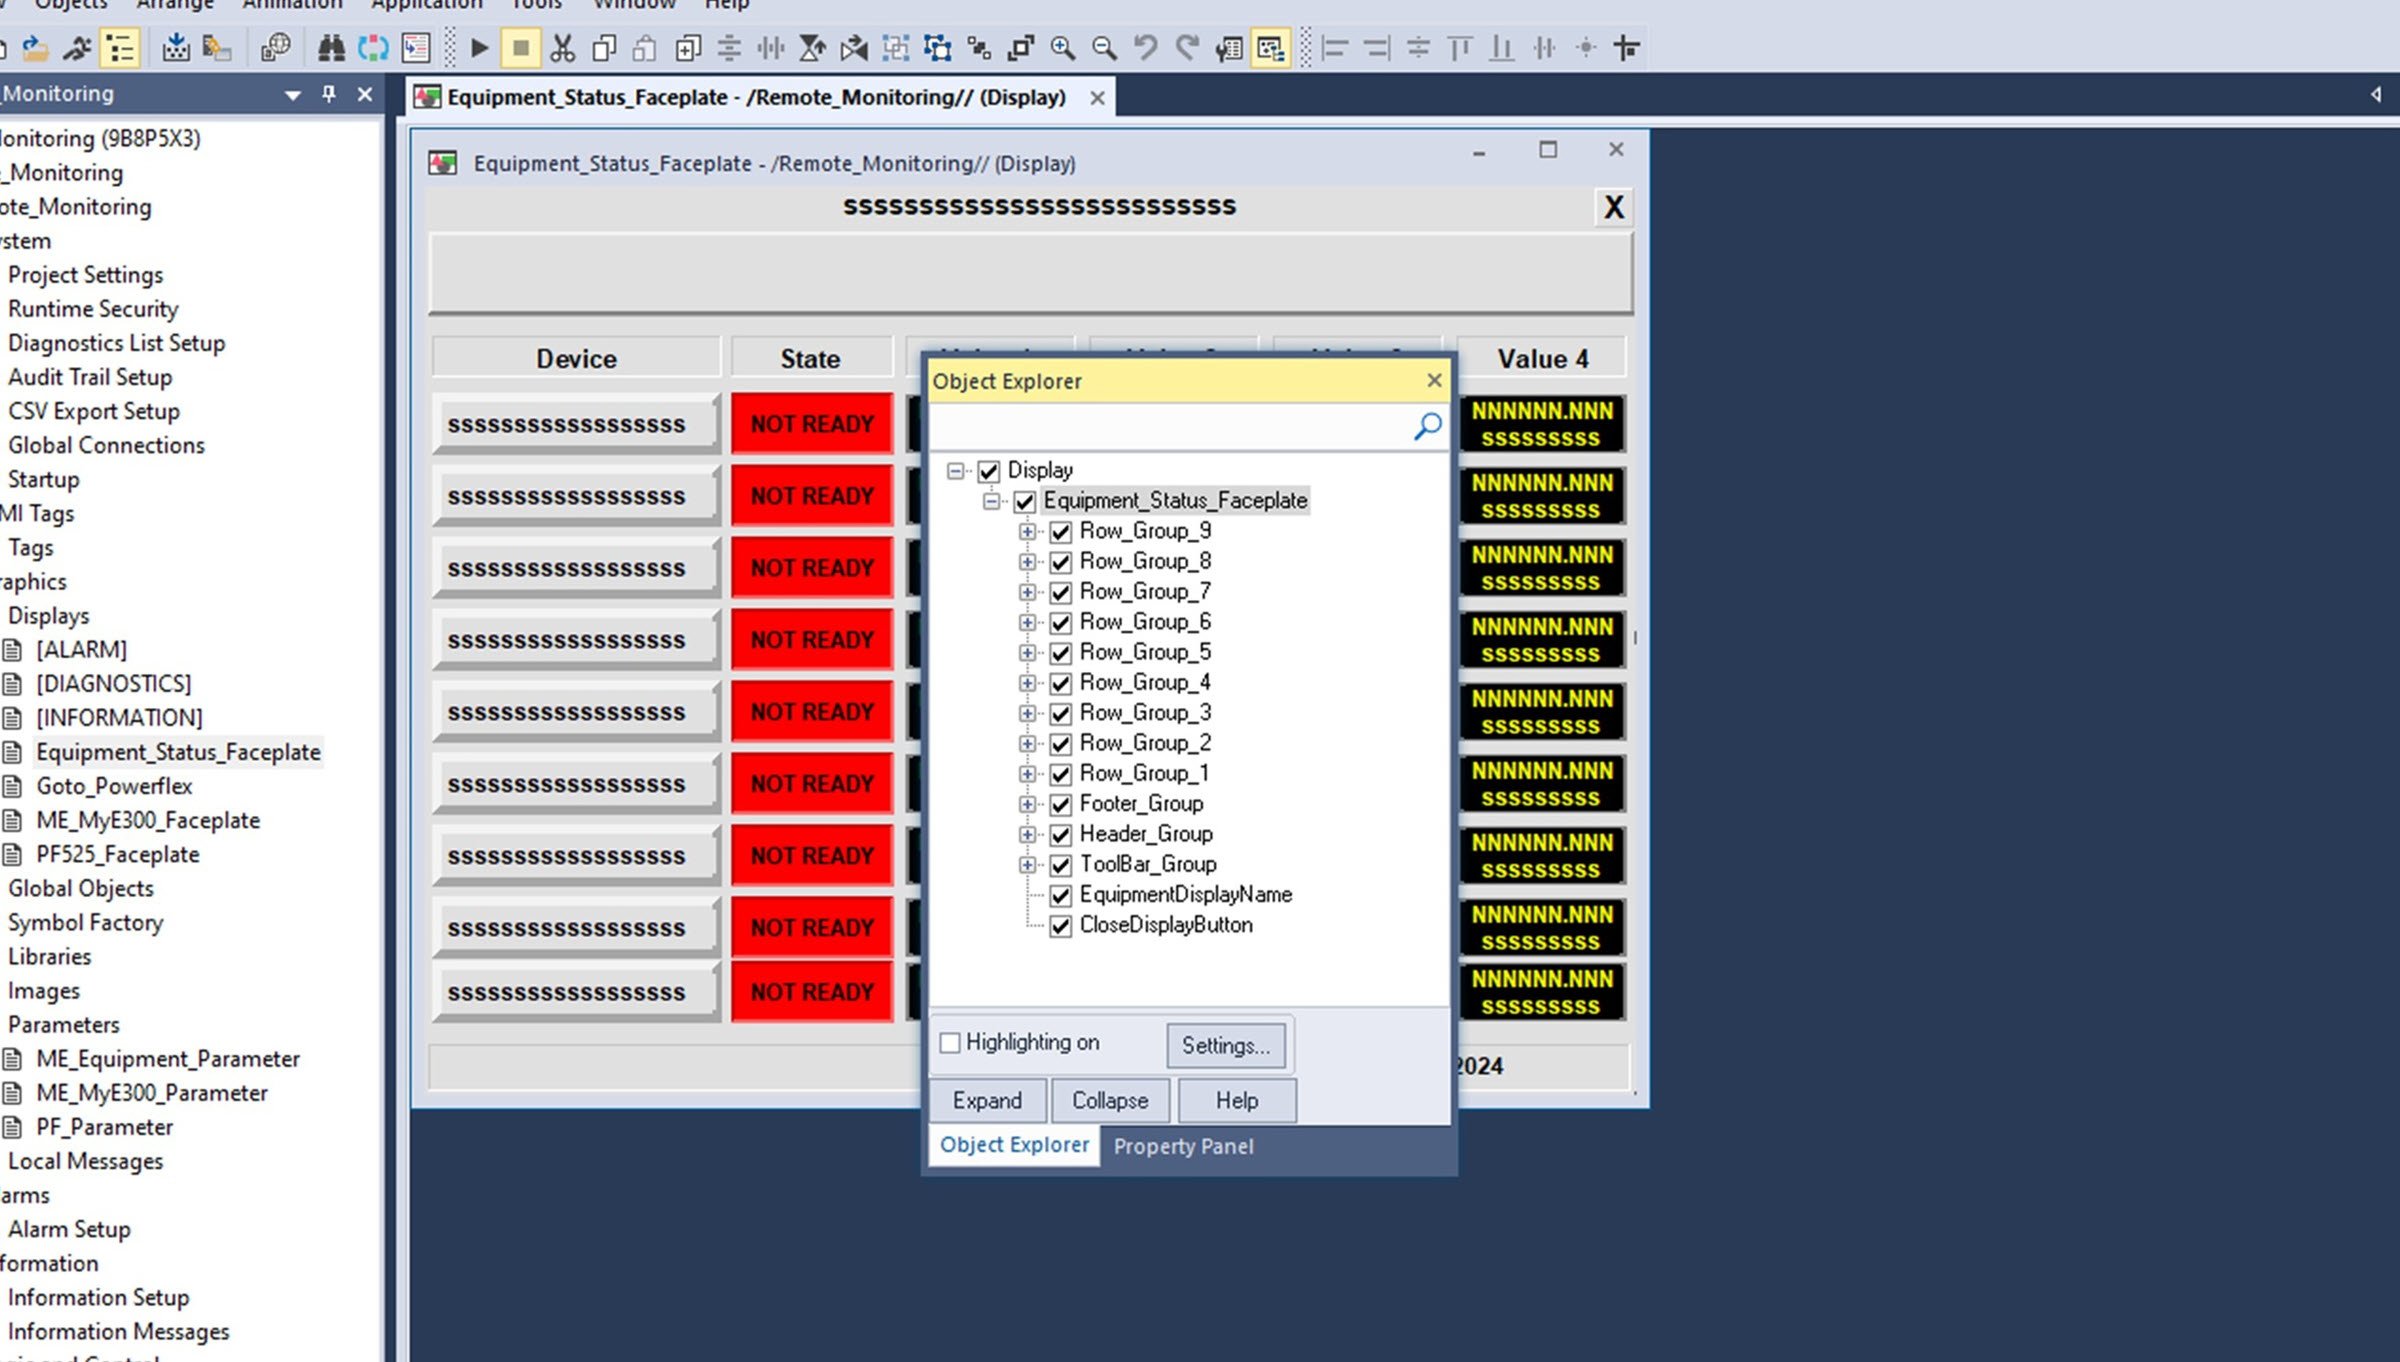Viewport: 2400px width, 1362px height.
Task: Click the Cut scissors icon
Action: (563, 47)
